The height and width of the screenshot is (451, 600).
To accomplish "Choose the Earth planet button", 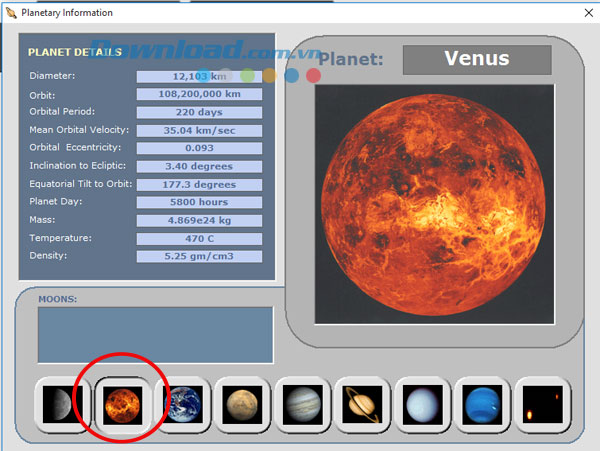I will point(182,405).
